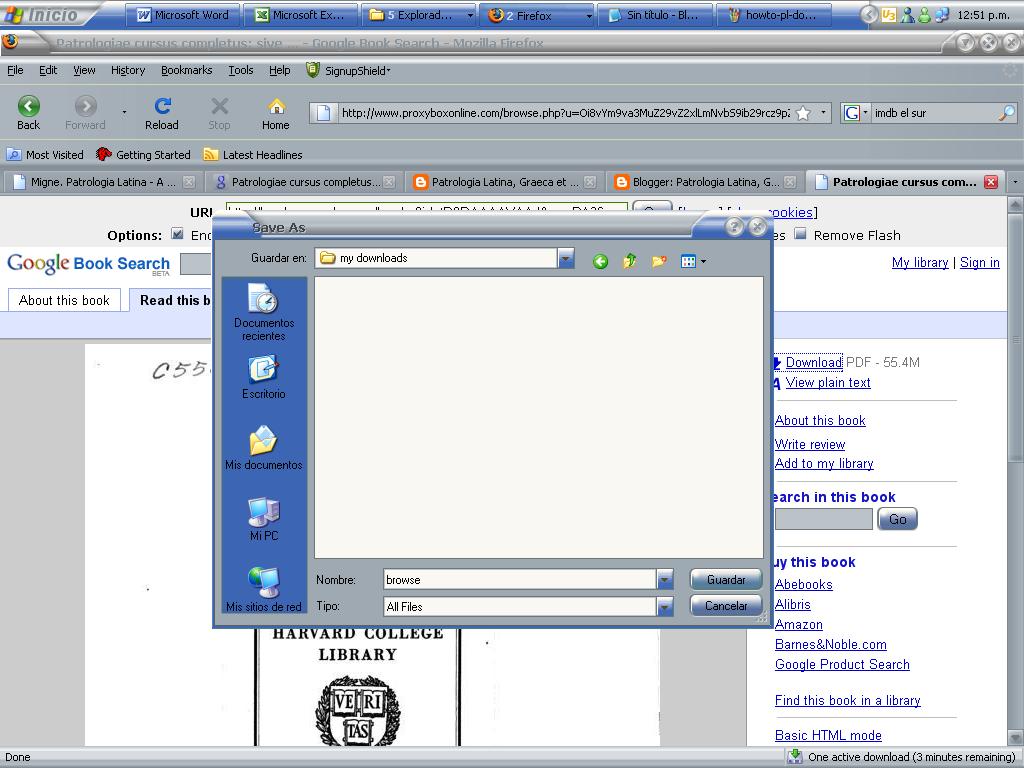
Task: Click the Go button for book search
Action: (897, 519)
